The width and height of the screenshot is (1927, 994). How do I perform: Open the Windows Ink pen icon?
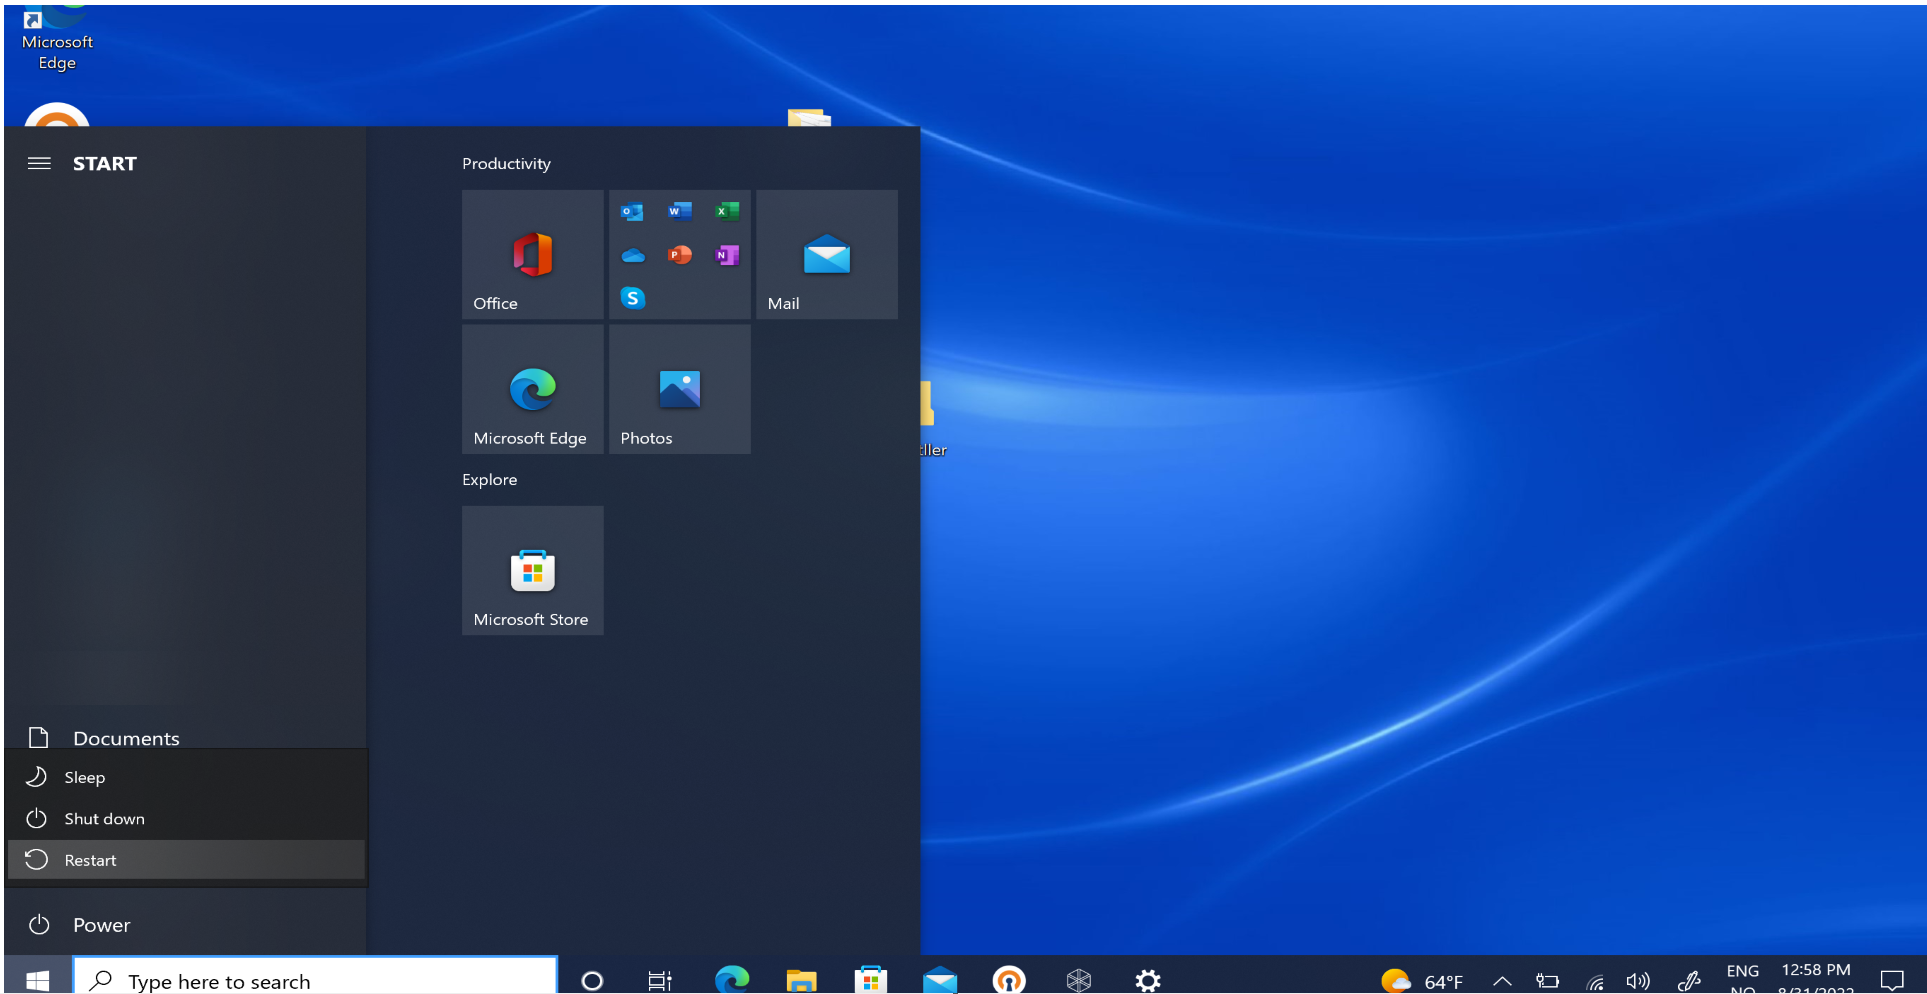pos(1689,981)
